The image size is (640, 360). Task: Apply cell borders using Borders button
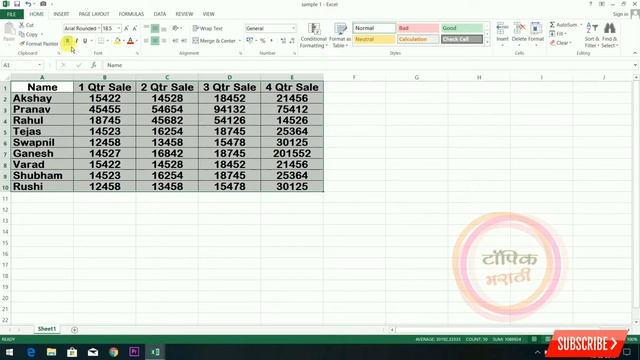point(101,41)
